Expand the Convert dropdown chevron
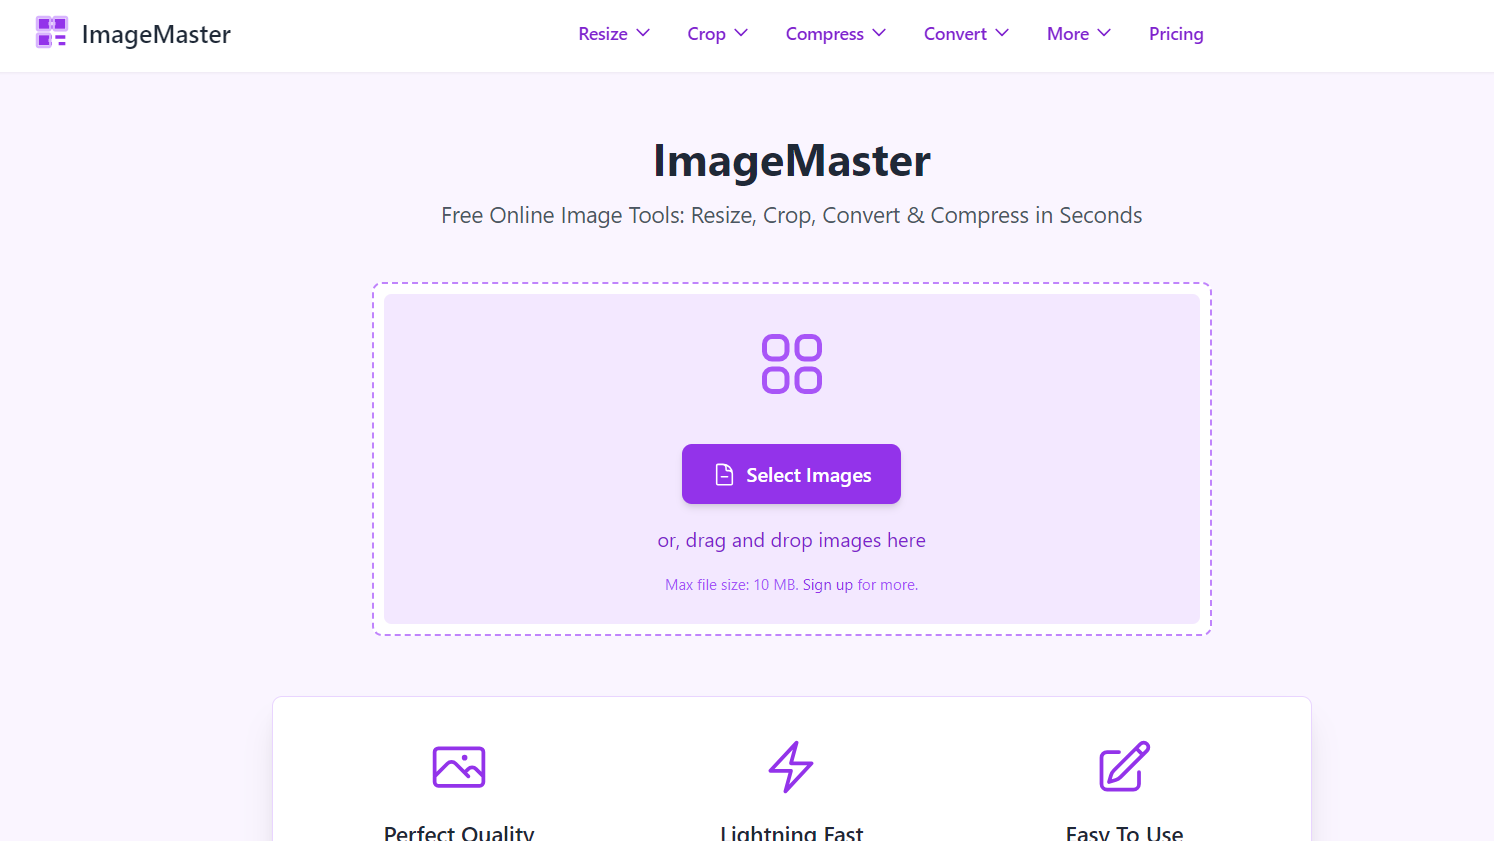 click(x=1002, y=33)
